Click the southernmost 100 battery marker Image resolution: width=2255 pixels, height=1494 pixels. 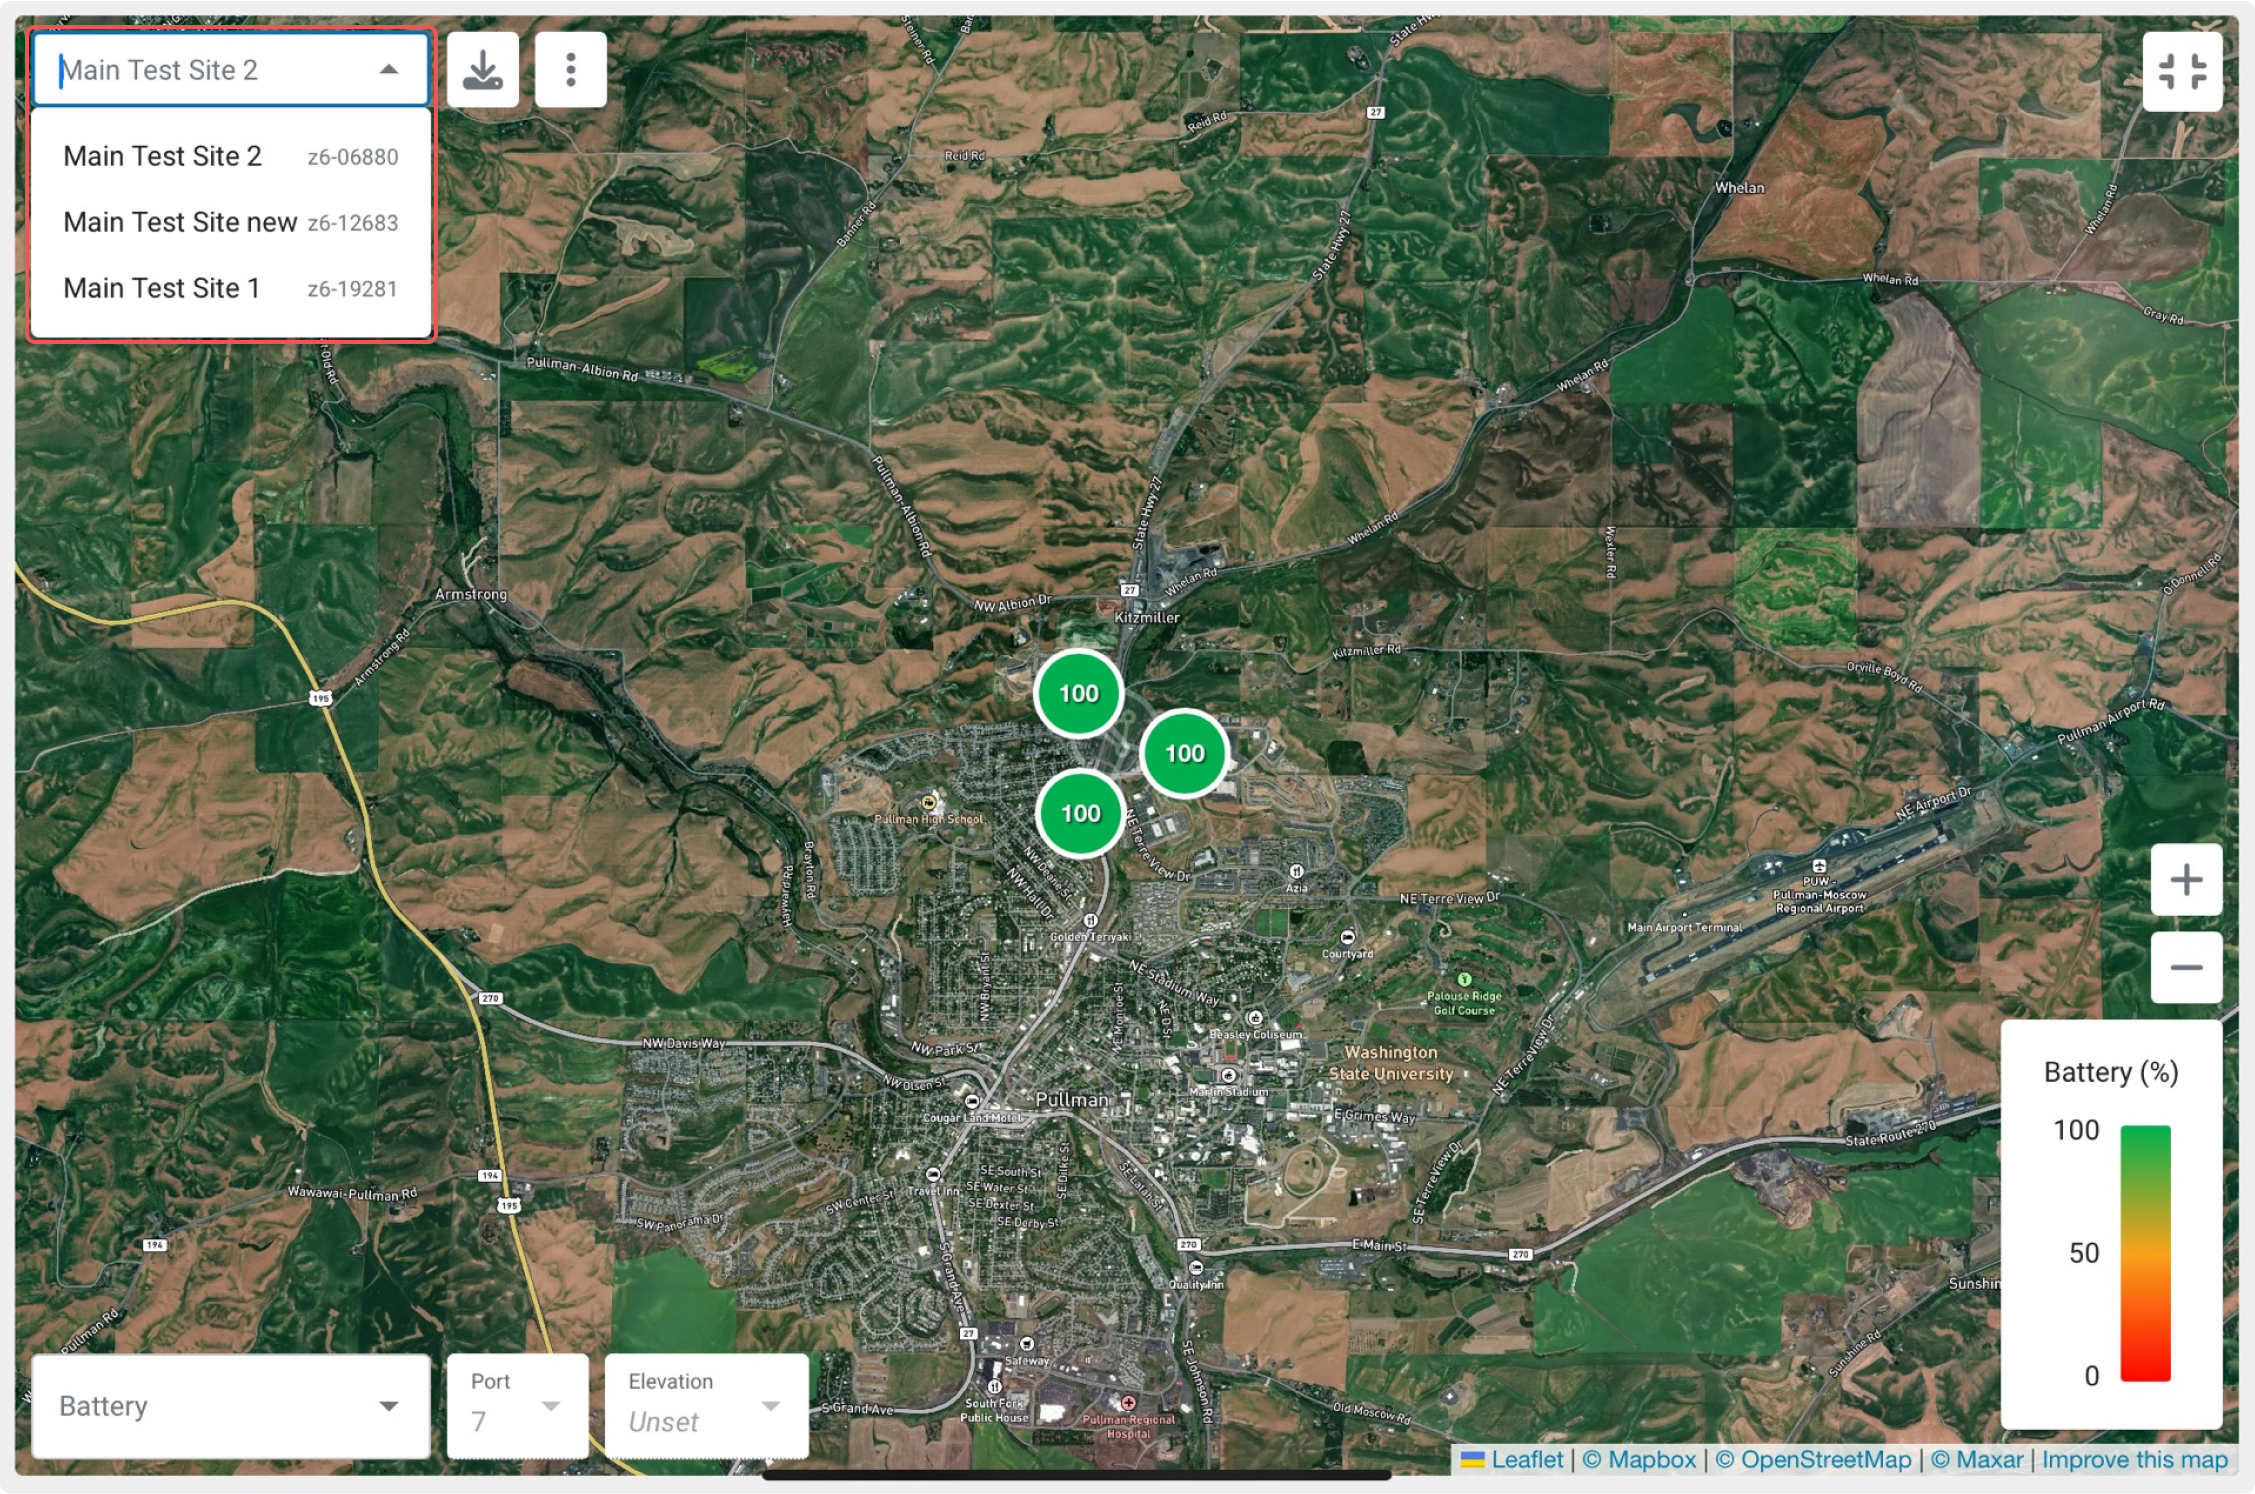click(1080, 813)
